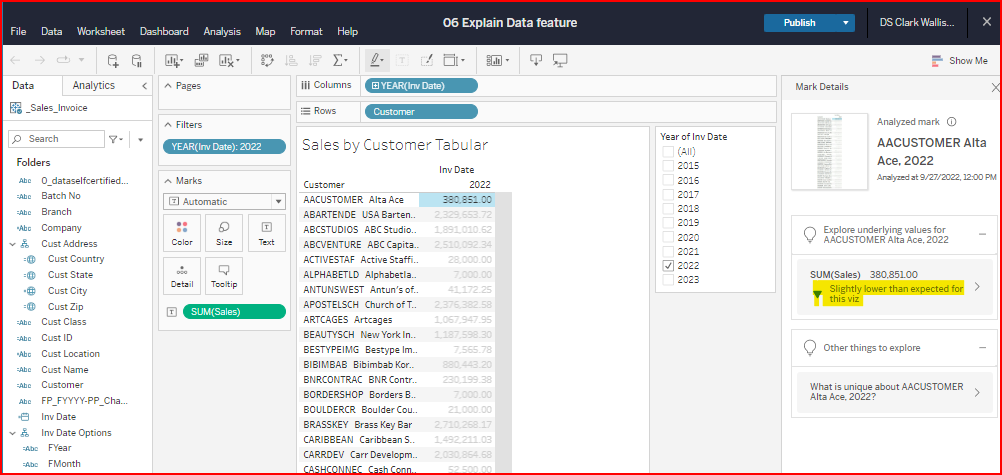The image size is (1002, 475).
Task: Open the Tooltip mark card
Action: (x=224, y=274)
